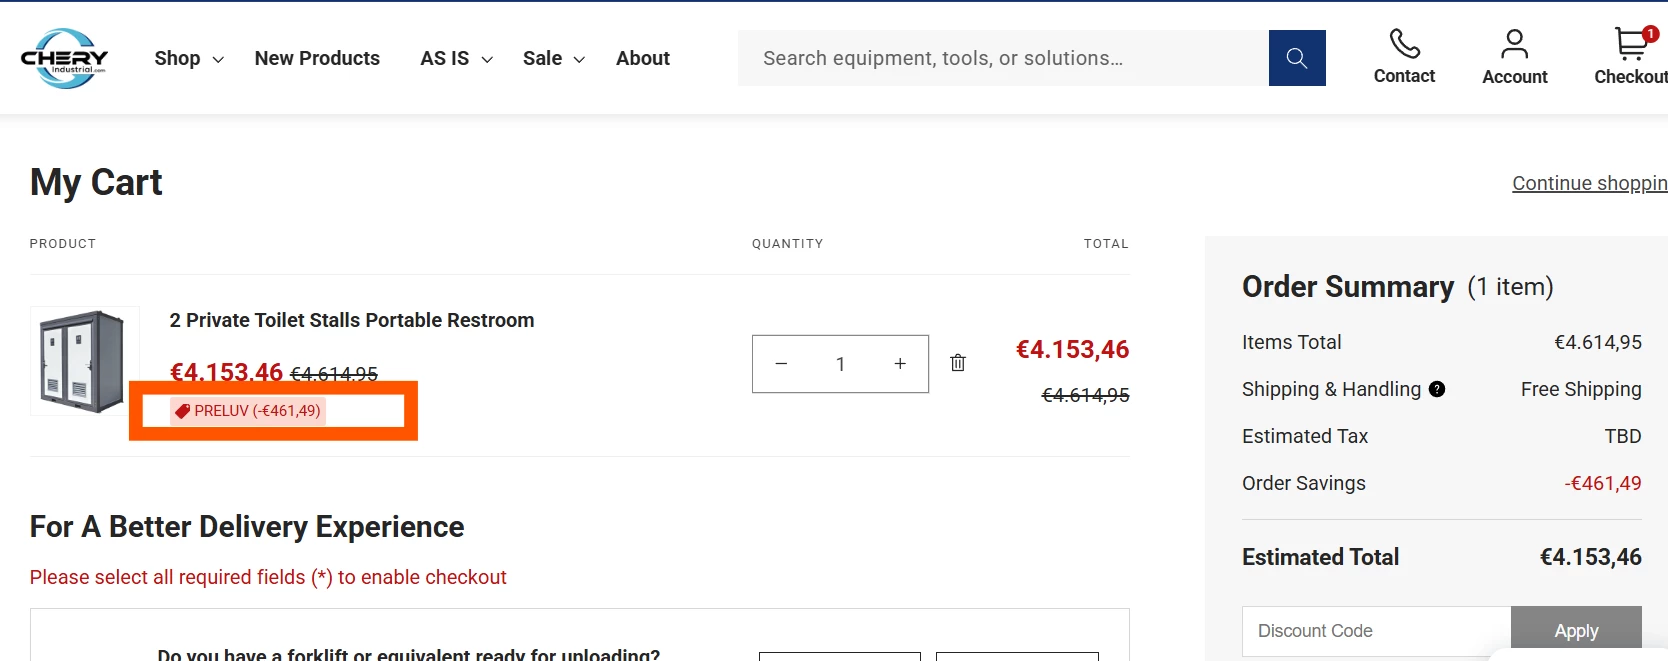
Task: Click the Chery Industrial logo
Action: [65, 58]
